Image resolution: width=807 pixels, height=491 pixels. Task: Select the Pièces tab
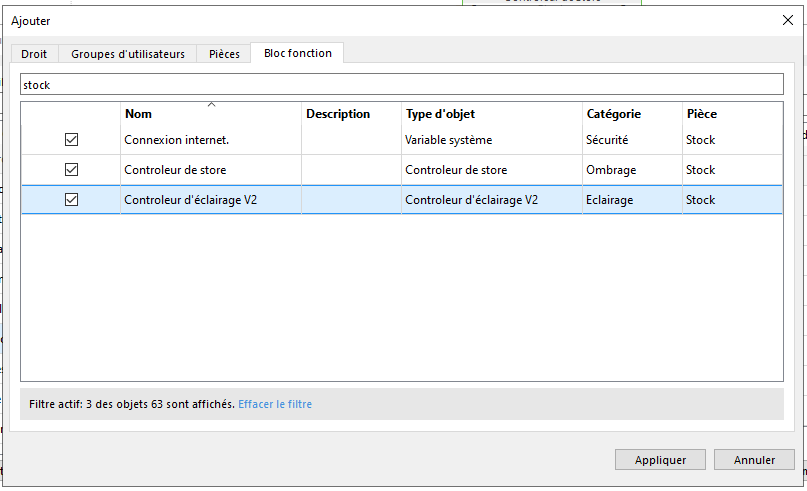[x=224, y=54]
